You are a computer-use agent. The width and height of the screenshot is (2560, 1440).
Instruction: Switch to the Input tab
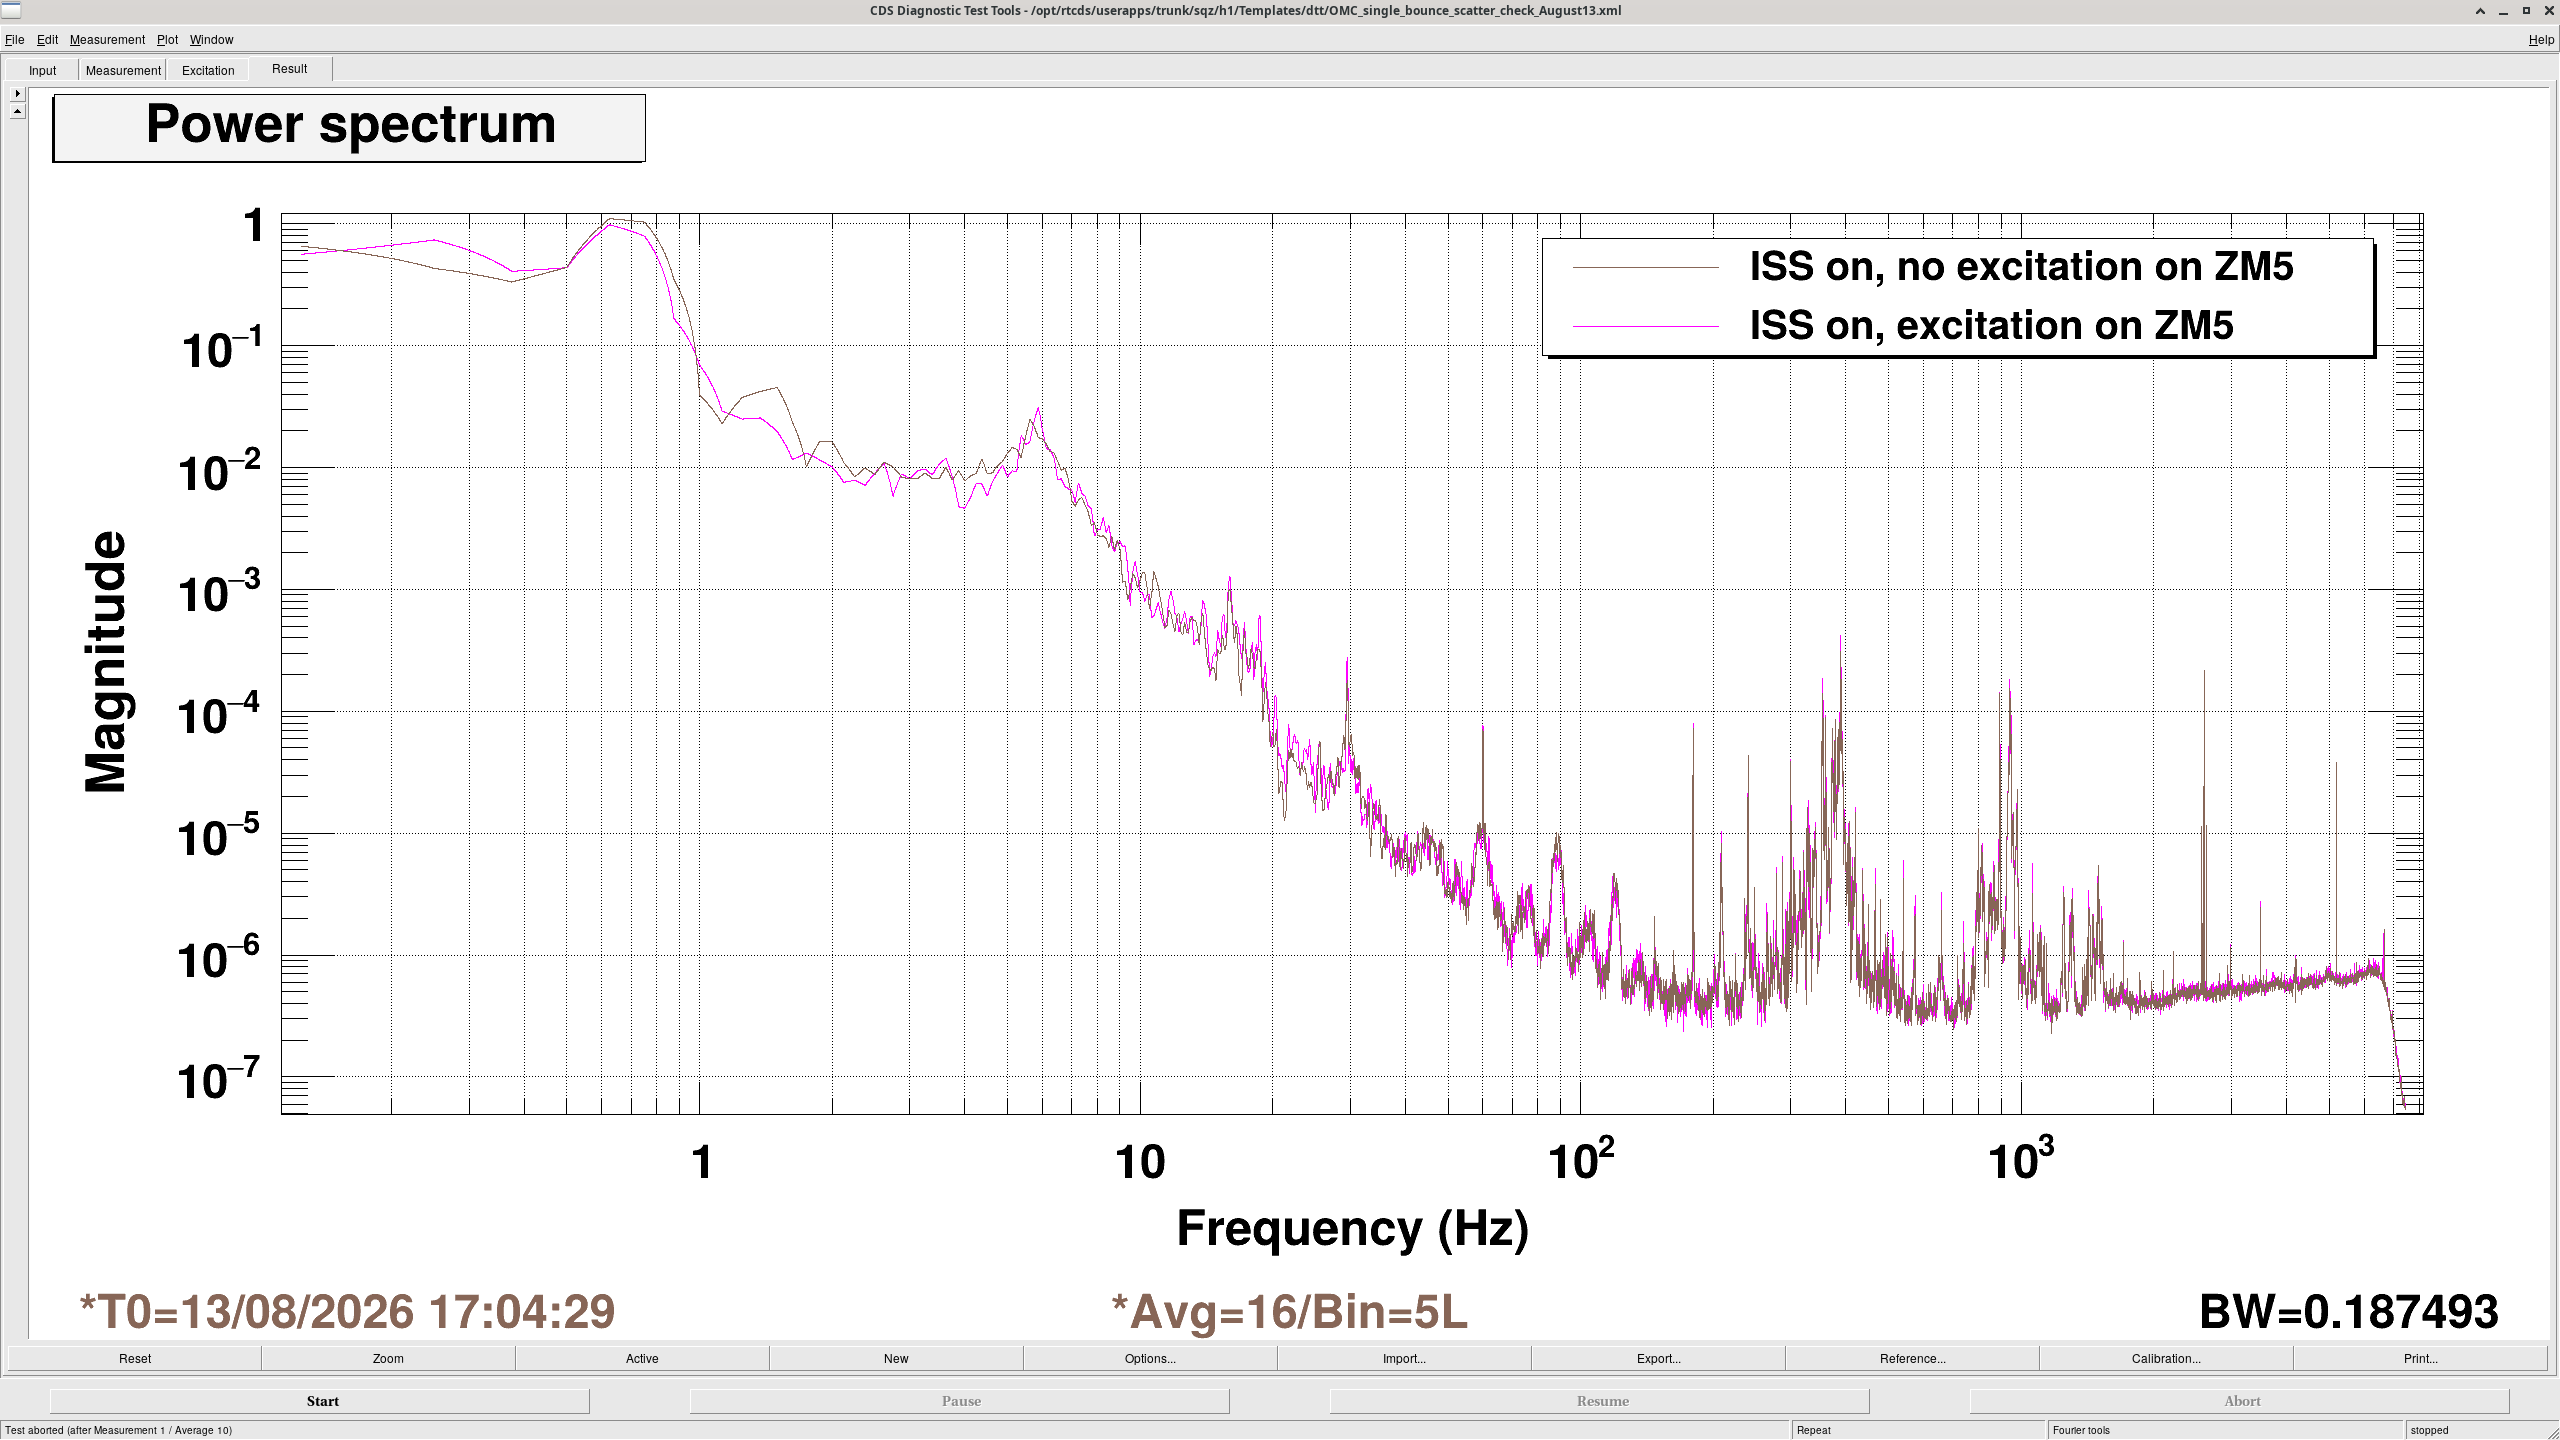pyautogui.click(x=42, y=70)
